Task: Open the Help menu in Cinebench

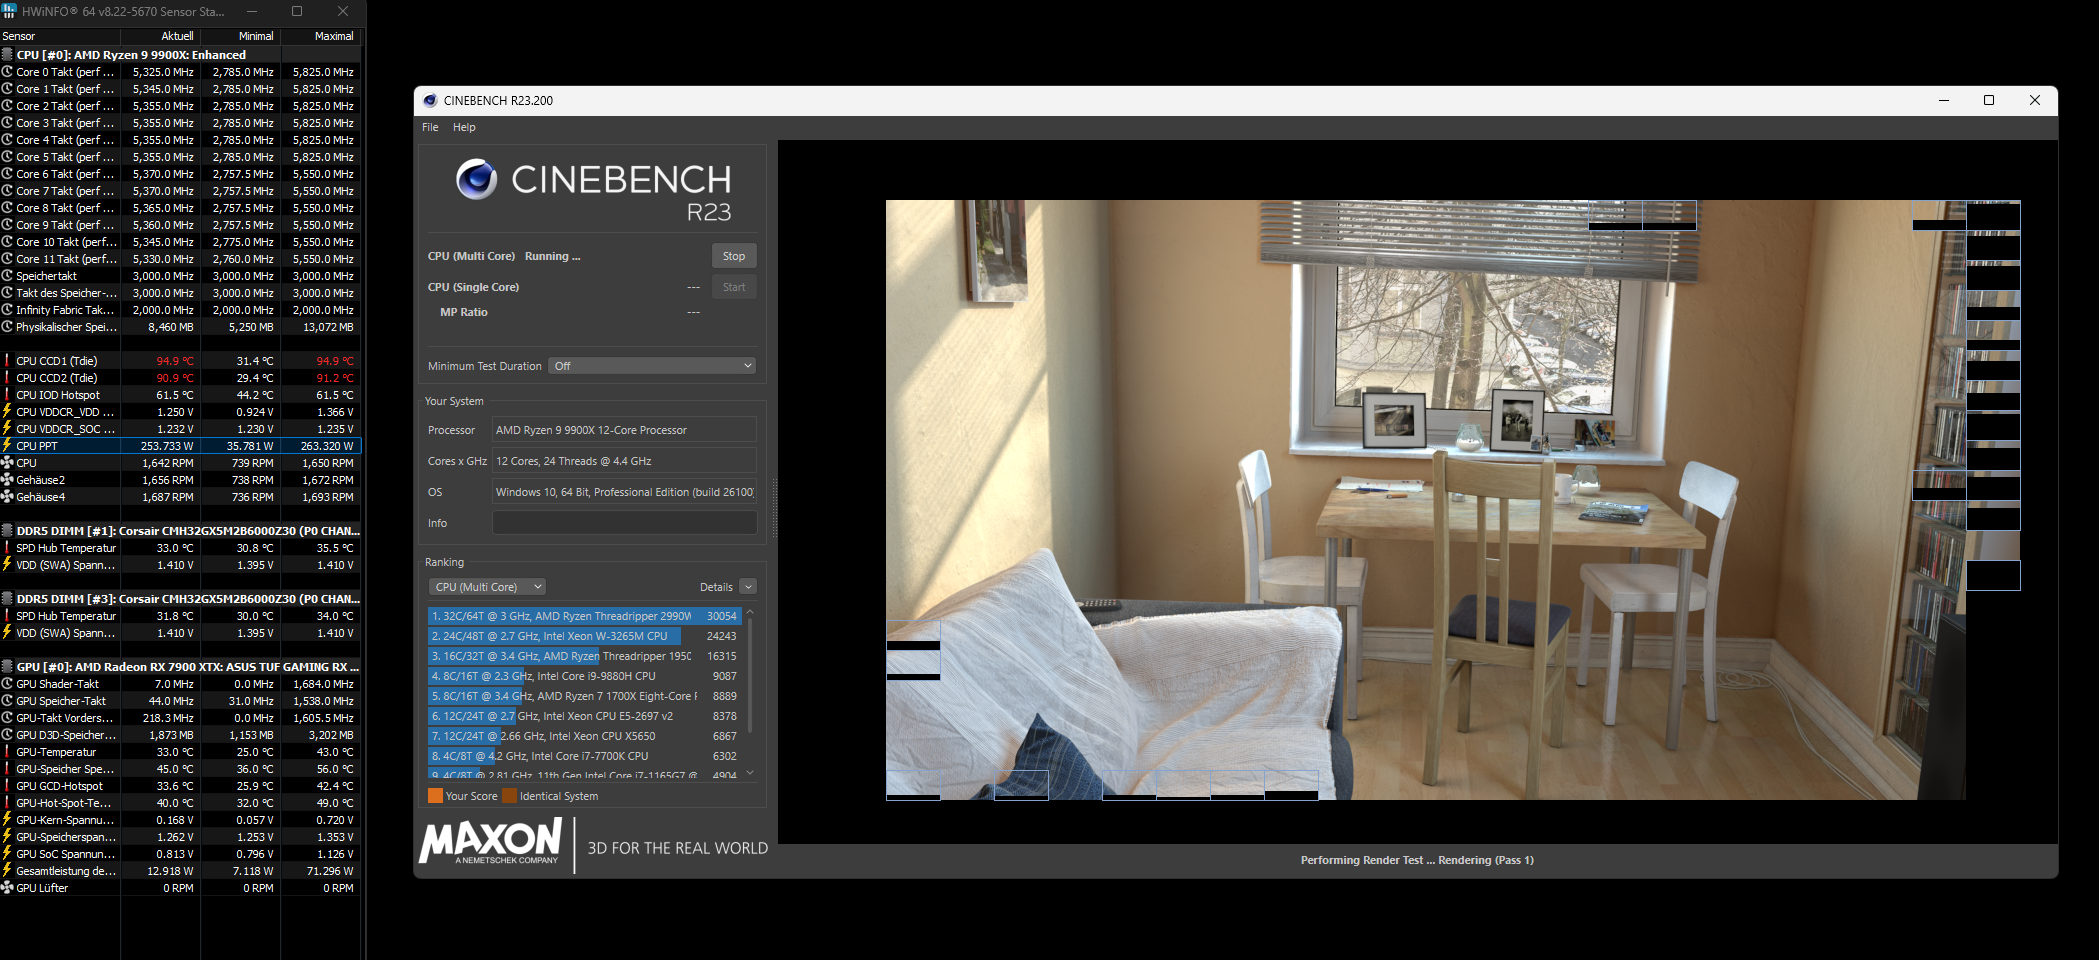Action: [464, 127]
